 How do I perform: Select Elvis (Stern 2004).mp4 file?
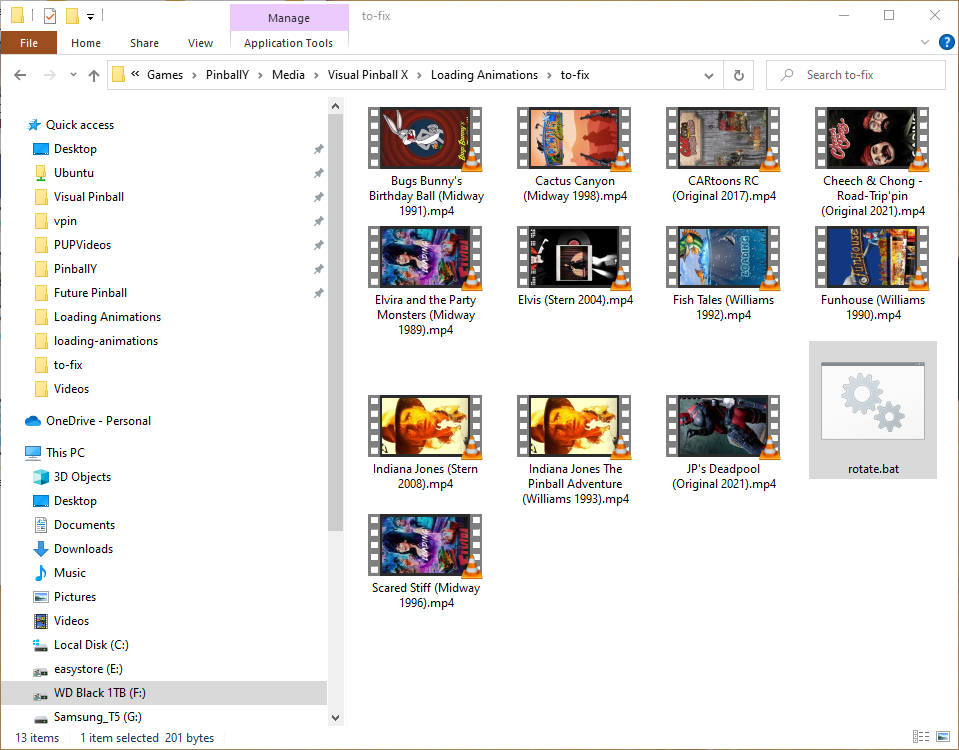coord(575,267)
